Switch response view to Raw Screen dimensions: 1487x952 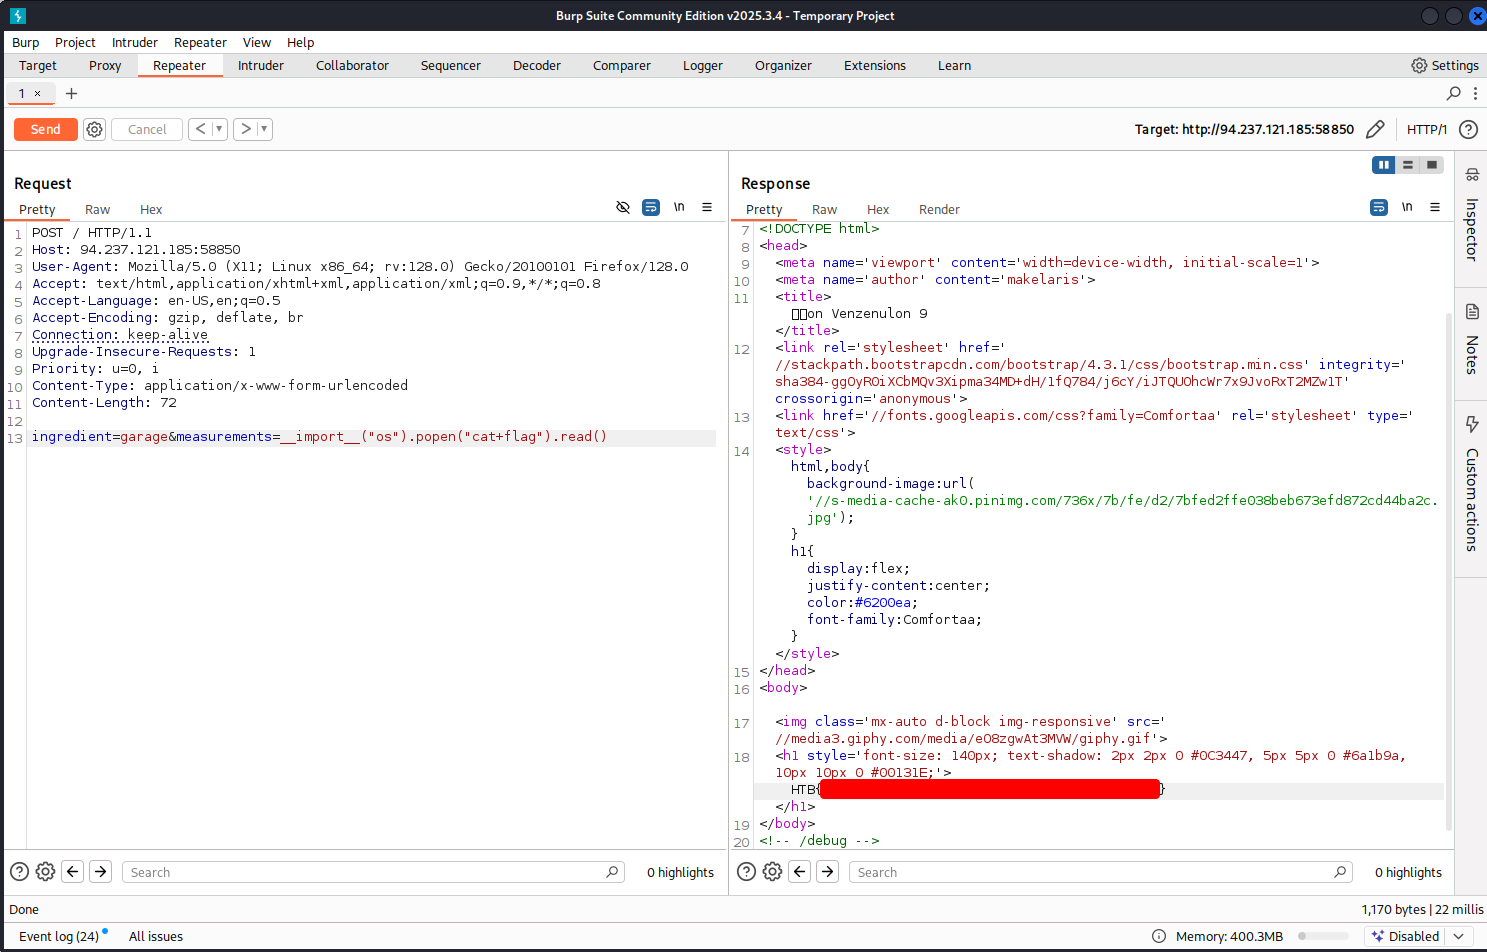coord(824,209)
